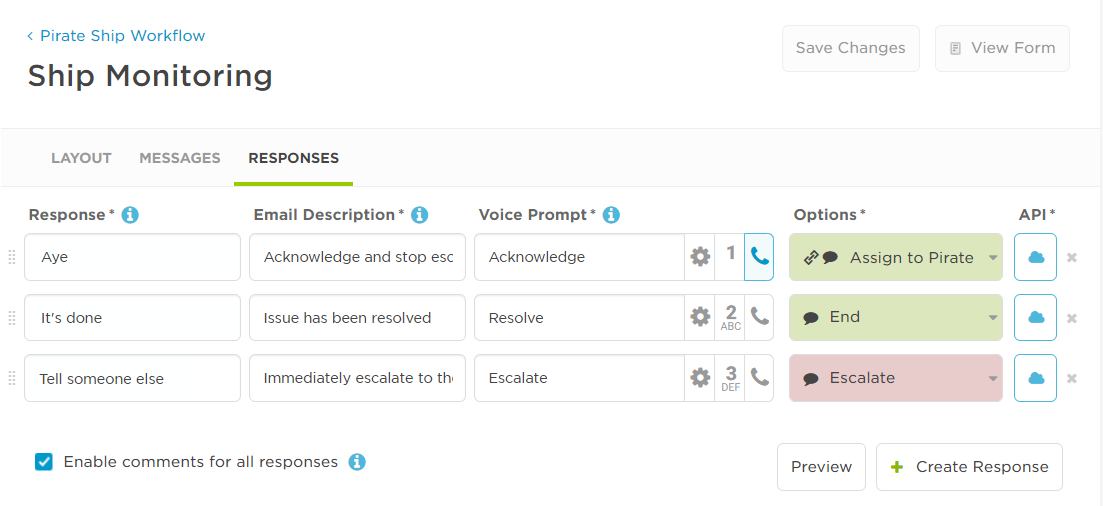The width and height of the screenshot is (1103, 506).
Task: Click the gear icon for Acknowledge voice prompt
Action: coord(700,257)
